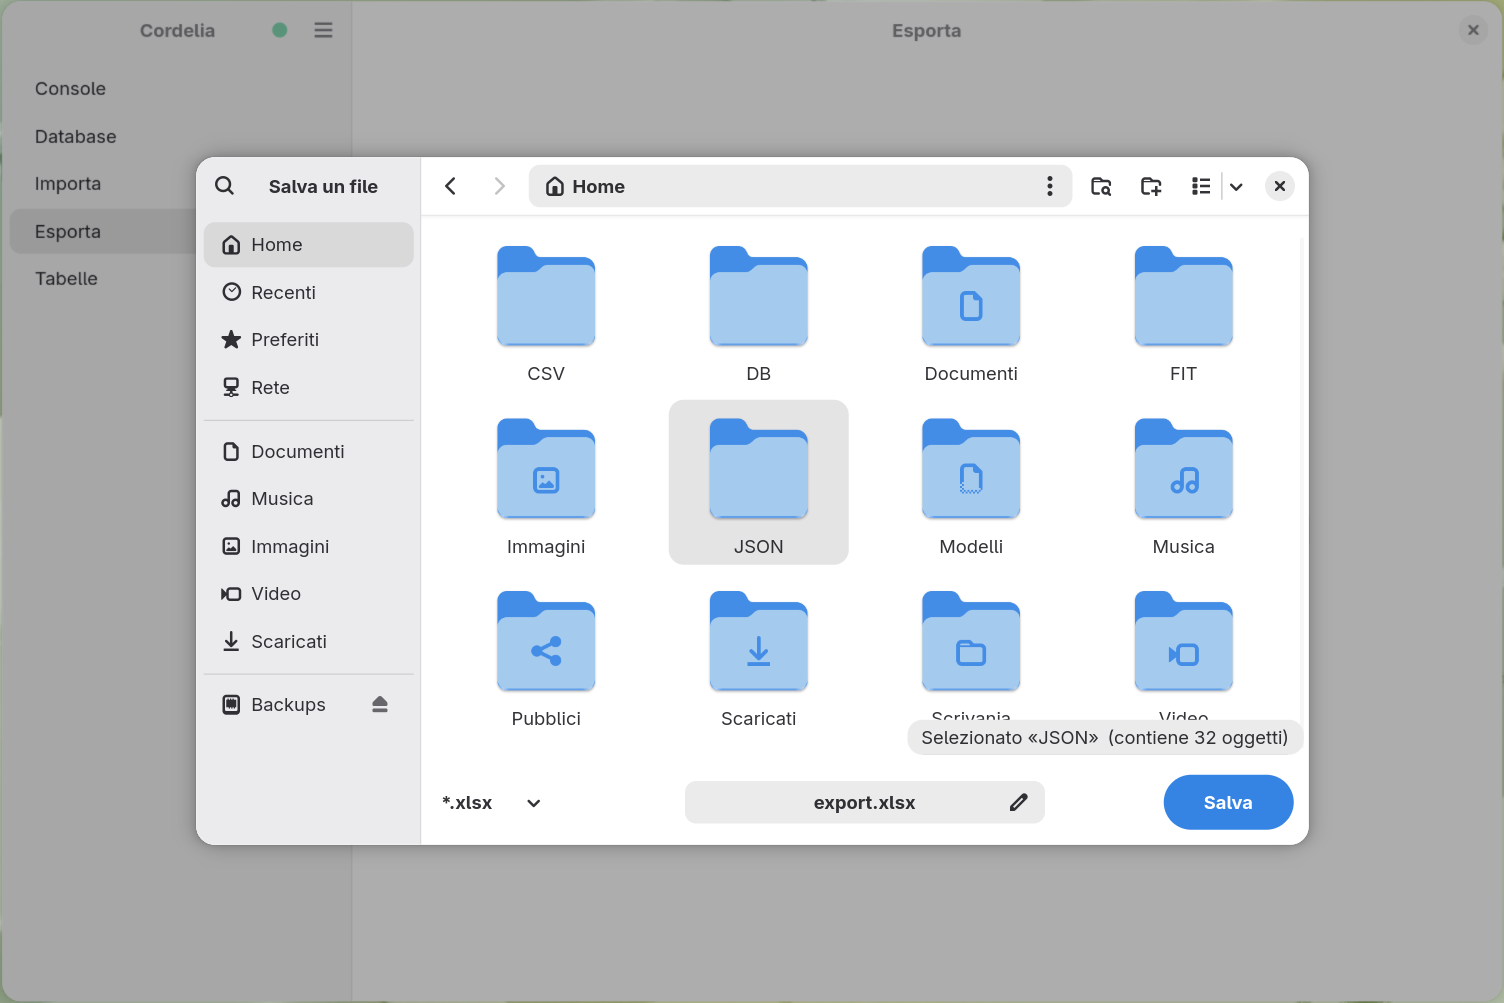
Task: Open the CSV folder
Action: coord(546,313)
